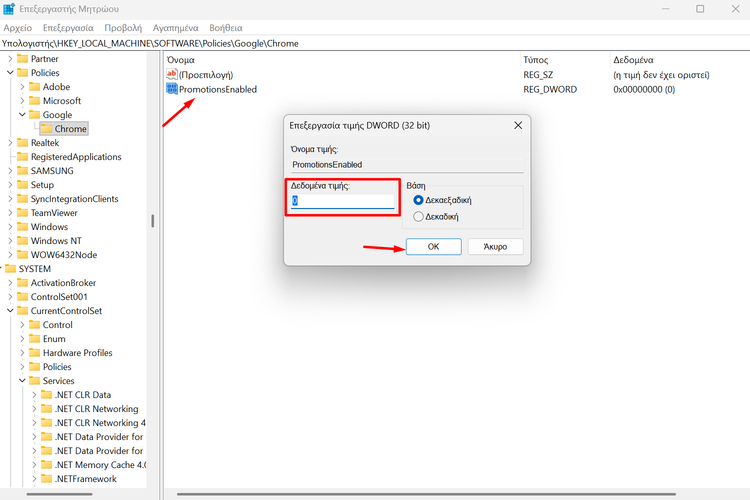This screenshot has height=500, width=750.
Task: Click the .NETFramework folder icon
Action: coord(46,478)
